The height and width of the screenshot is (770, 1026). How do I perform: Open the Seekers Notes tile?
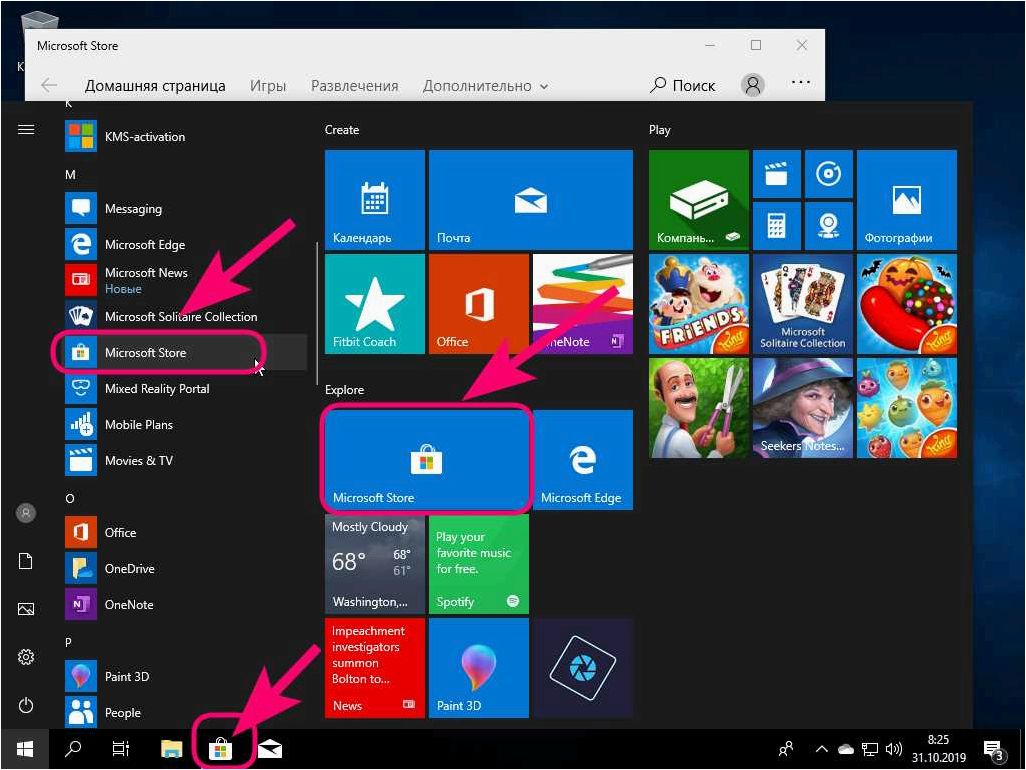(x=803, y=408)
